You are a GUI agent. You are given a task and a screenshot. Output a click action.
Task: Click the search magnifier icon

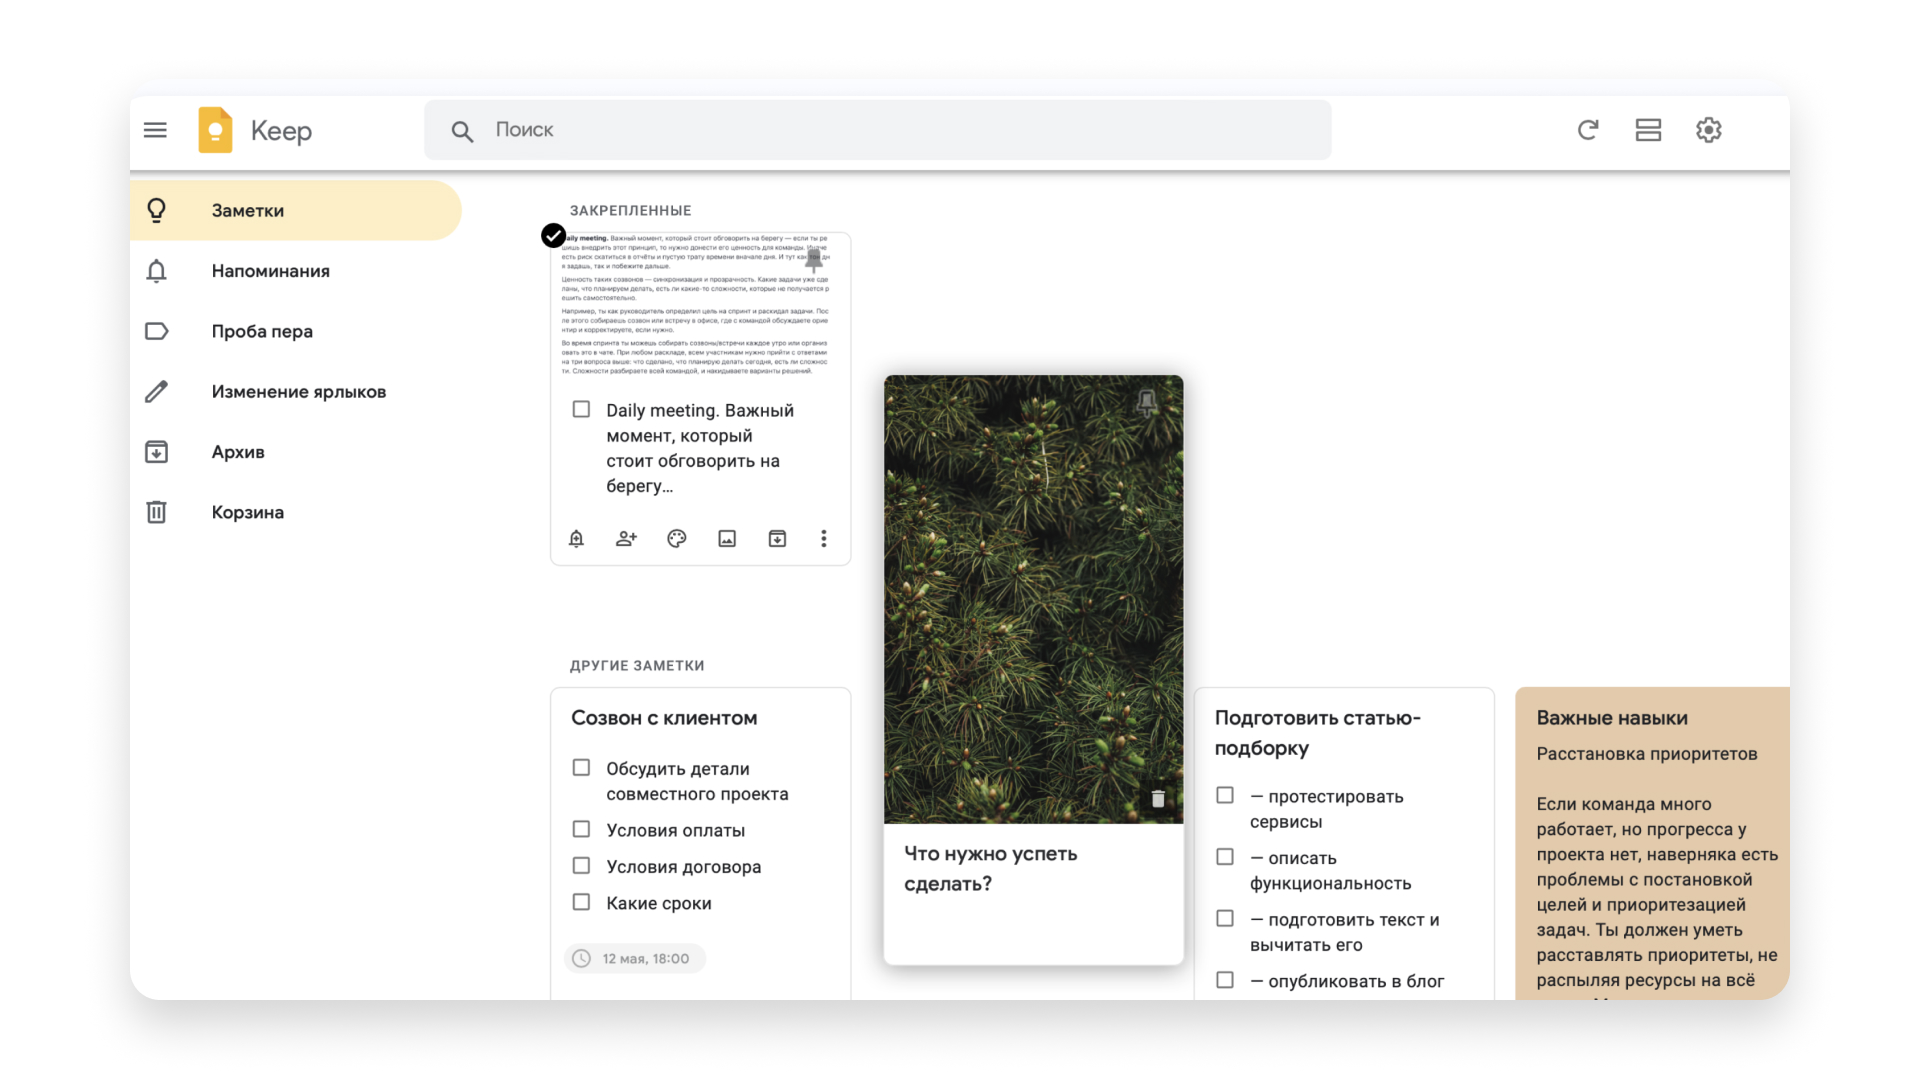tap(462, 131)
